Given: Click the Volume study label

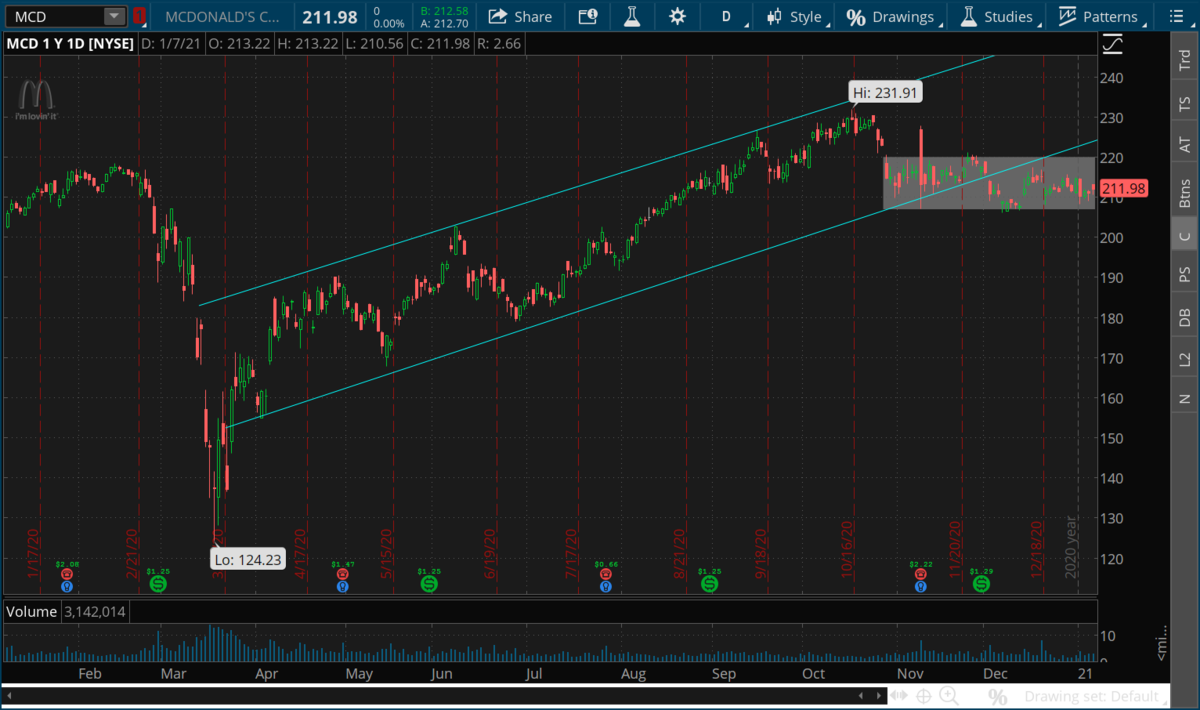Looking at the screenshot, I should [x=32, y=611].
